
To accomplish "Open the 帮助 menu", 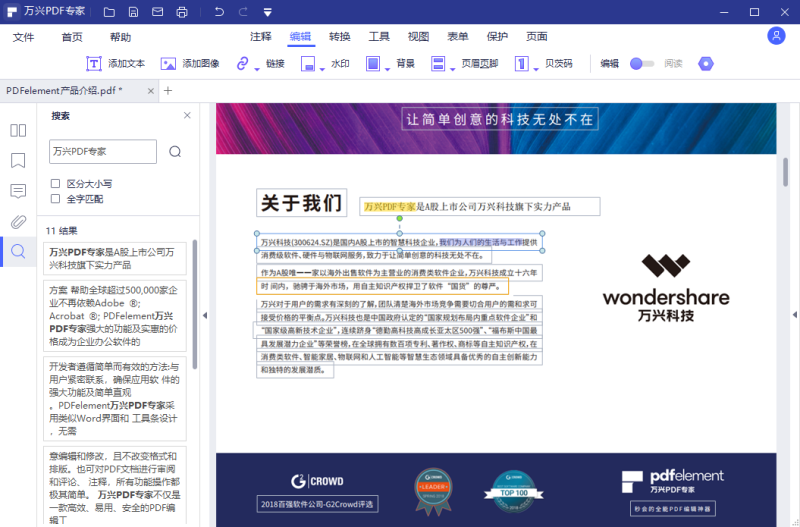I will tap(120, 37).
